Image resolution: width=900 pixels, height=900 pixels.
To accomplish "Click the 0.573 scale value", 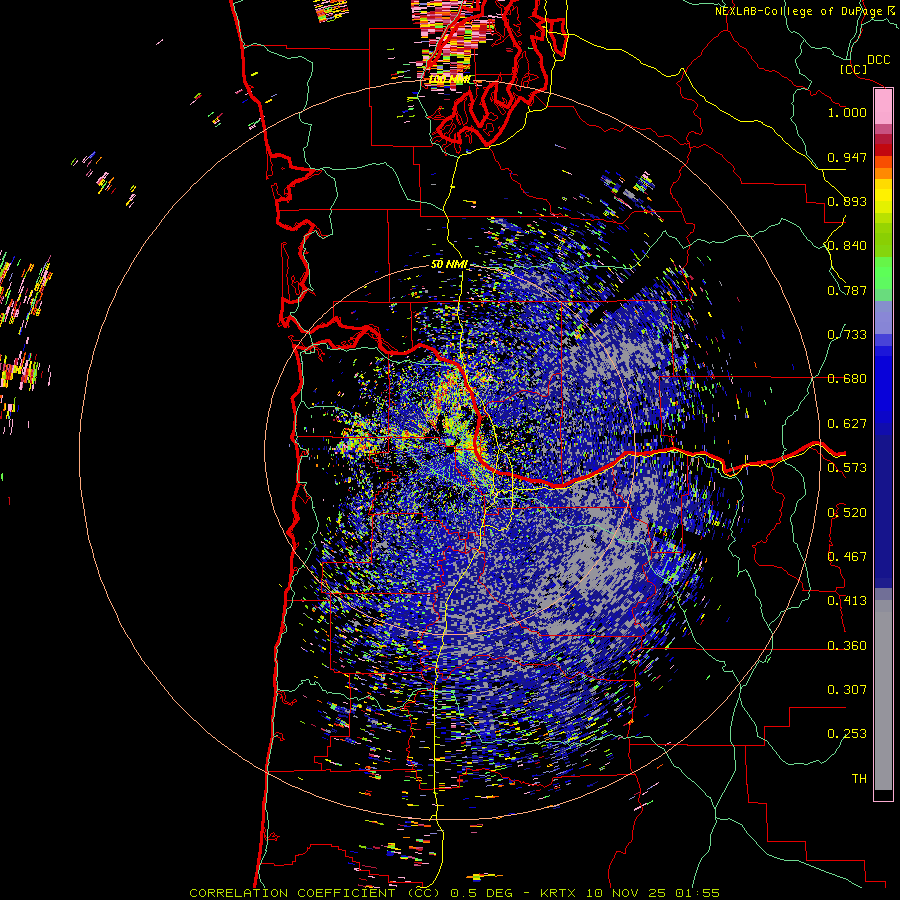I will 847,468.
